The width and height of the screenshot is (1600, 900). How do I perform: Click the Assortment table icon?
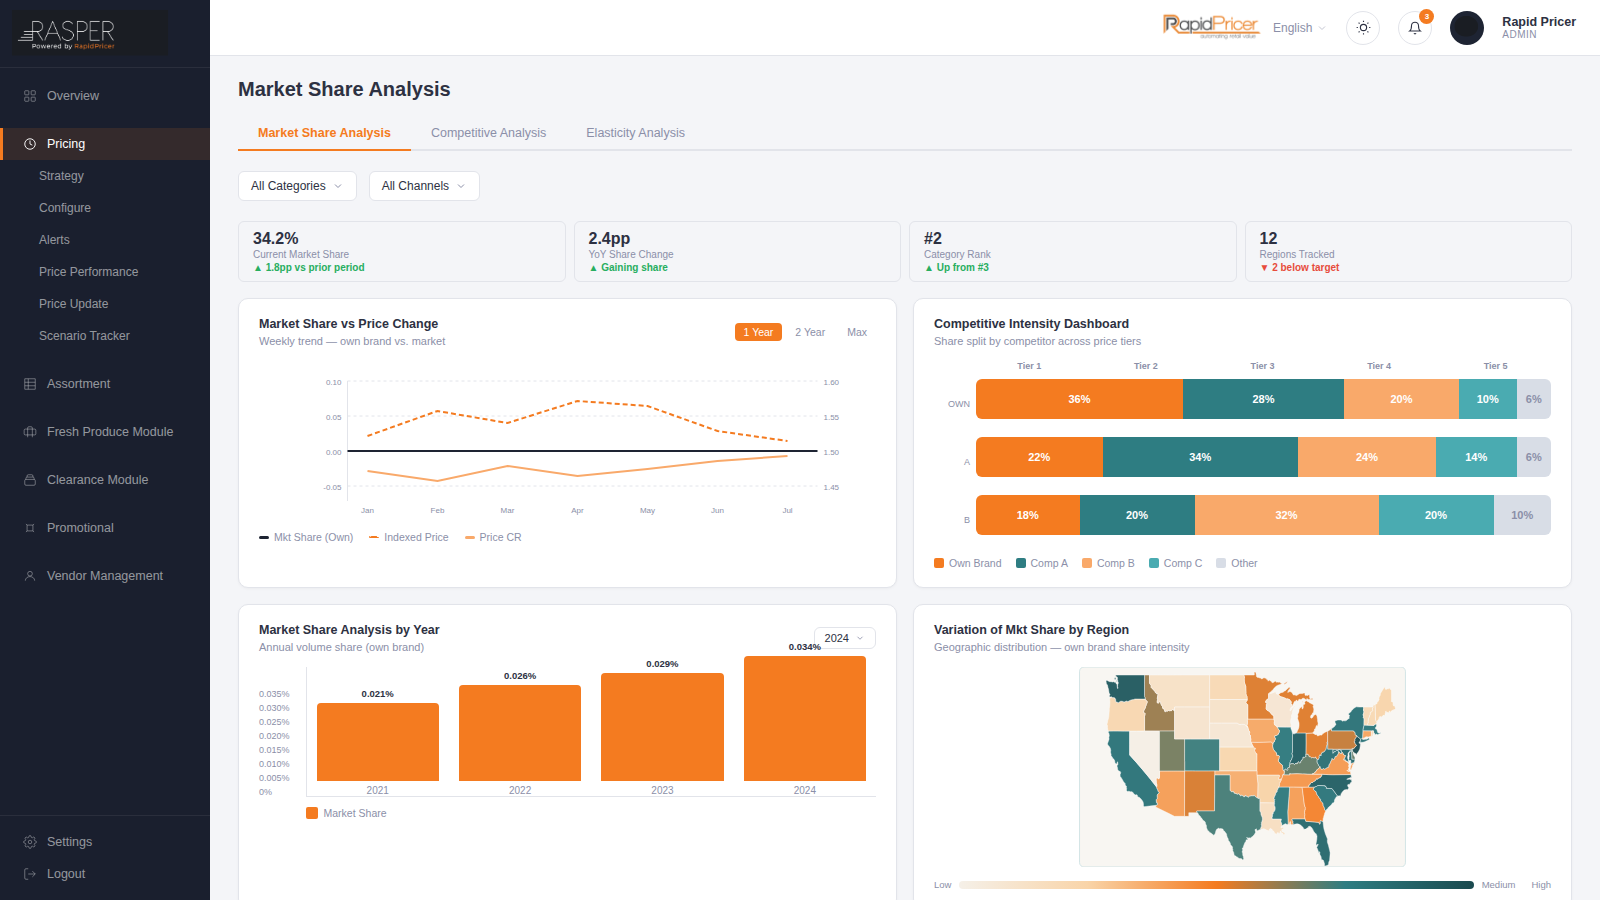click(30, 384)
